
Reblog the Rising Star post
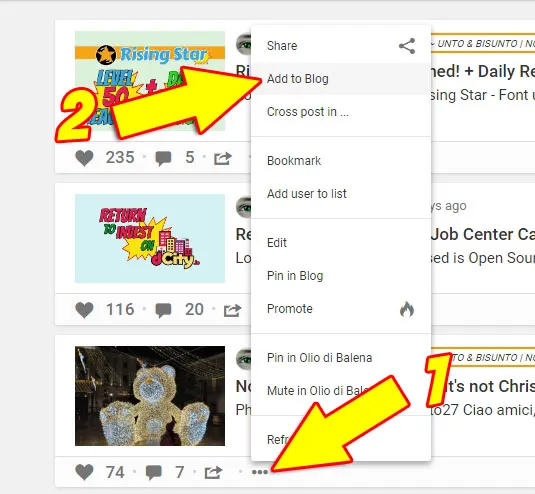point(223,158)
